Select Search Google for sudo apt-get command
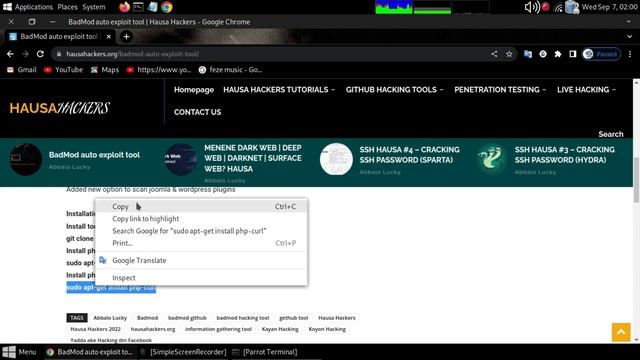This screenshot has width=640, height=360. click(201, 231)
